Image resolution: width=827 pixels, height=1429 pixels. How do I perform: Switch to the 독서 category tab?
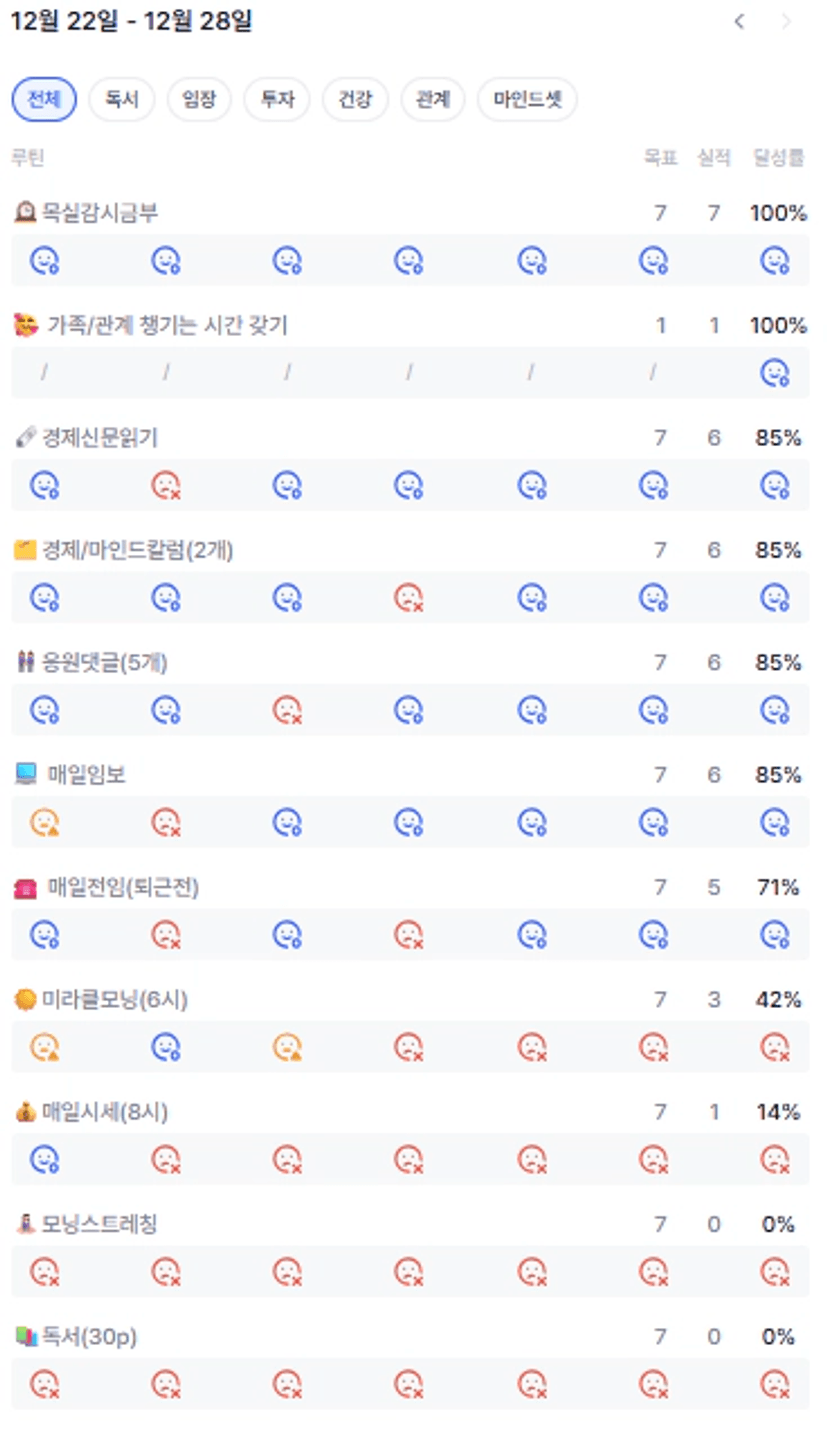[120, 99]
